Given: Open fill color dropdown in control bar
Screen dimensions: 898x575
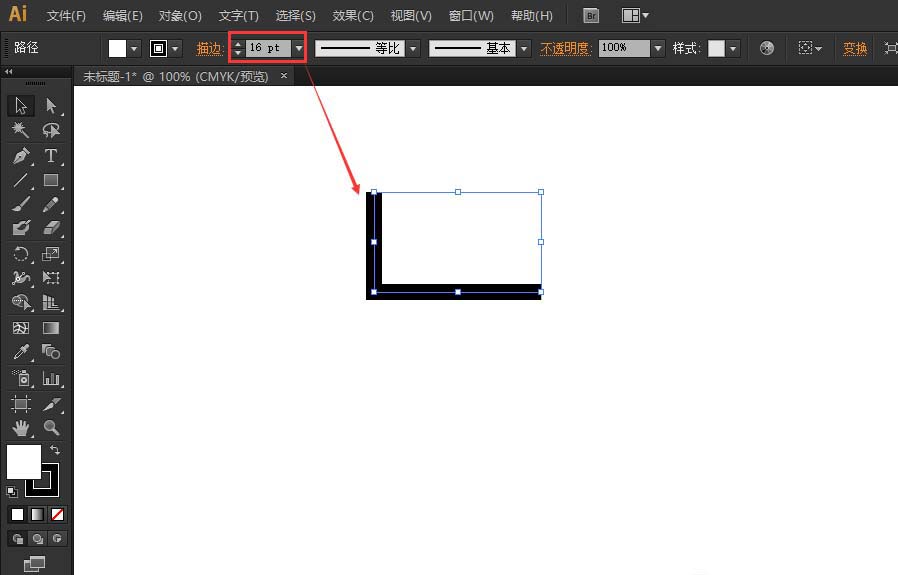Looking at the screenshot, I should pyautogui.click(x=133, y=49).
